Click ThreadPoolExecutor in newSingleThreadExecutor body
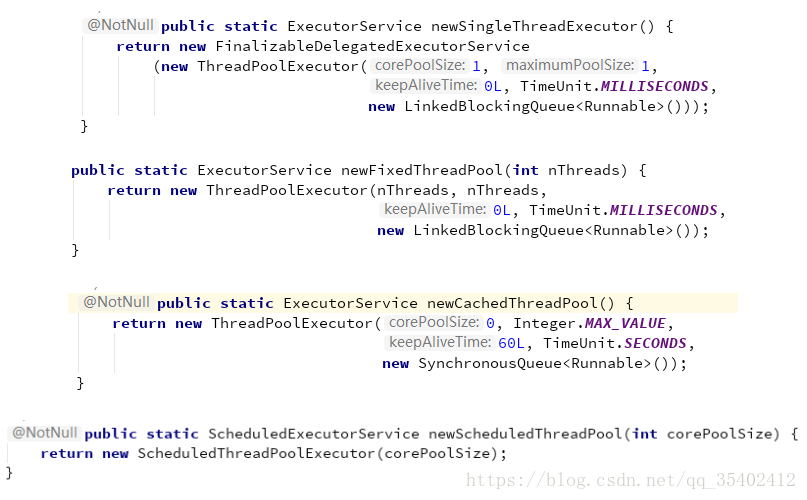This screenshot has height=500, width=807. pos(278,66)
